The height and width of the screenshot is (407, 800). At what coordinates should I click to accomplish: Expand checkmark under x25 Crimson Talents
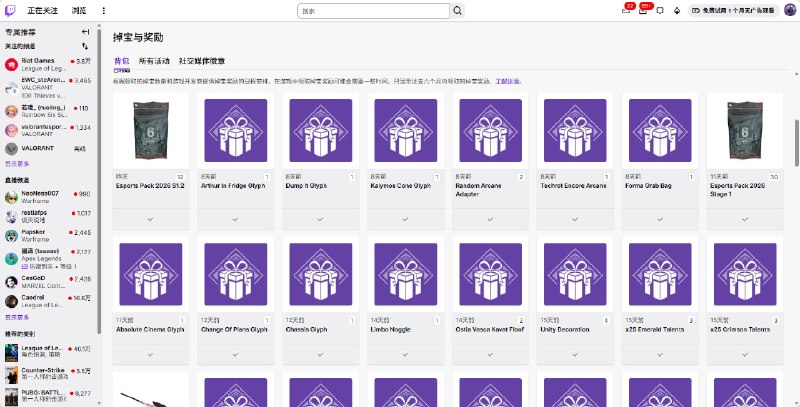[745, 354]
